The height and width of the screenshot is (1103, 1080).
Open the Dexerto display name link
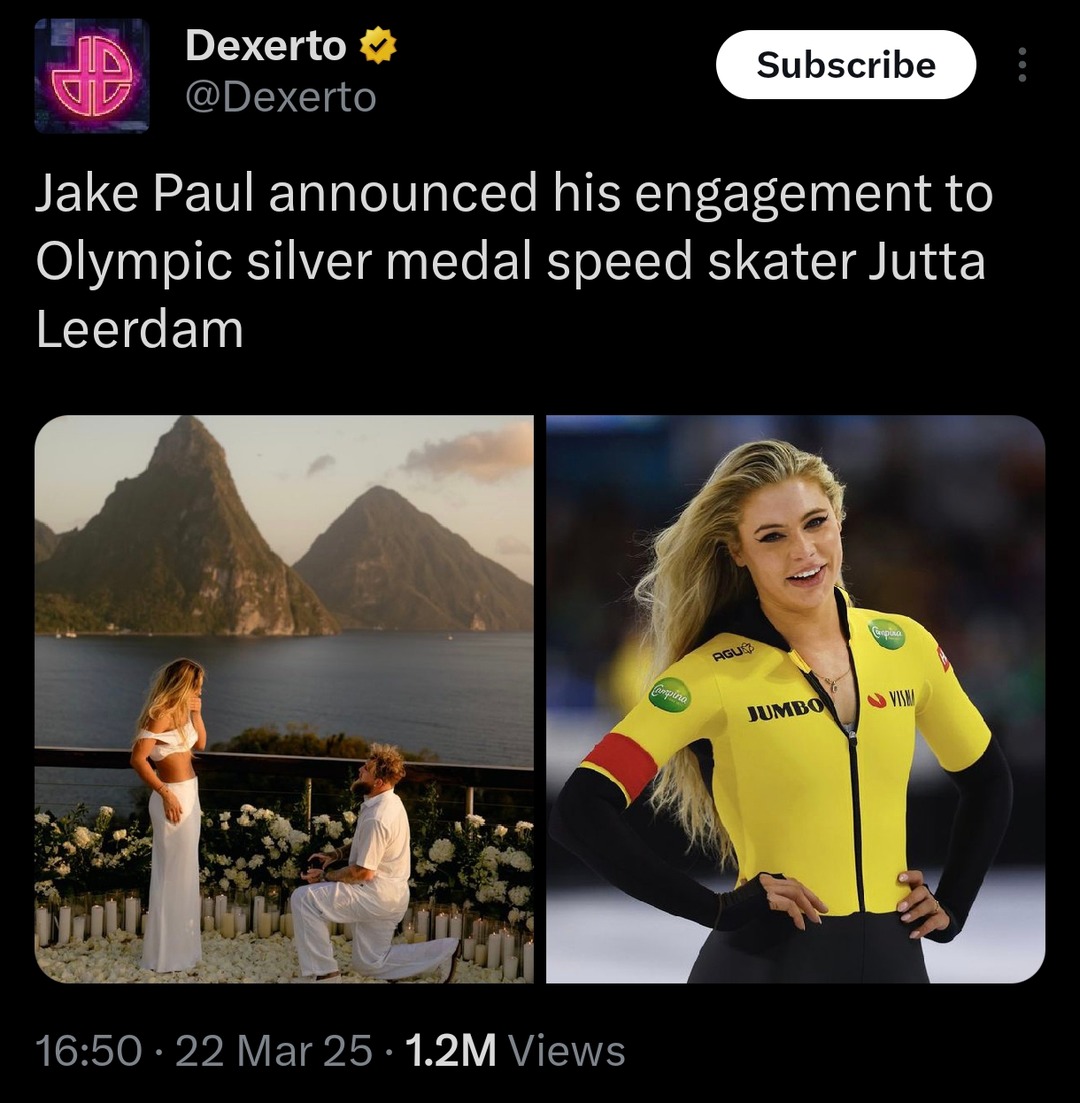[266, 46]
